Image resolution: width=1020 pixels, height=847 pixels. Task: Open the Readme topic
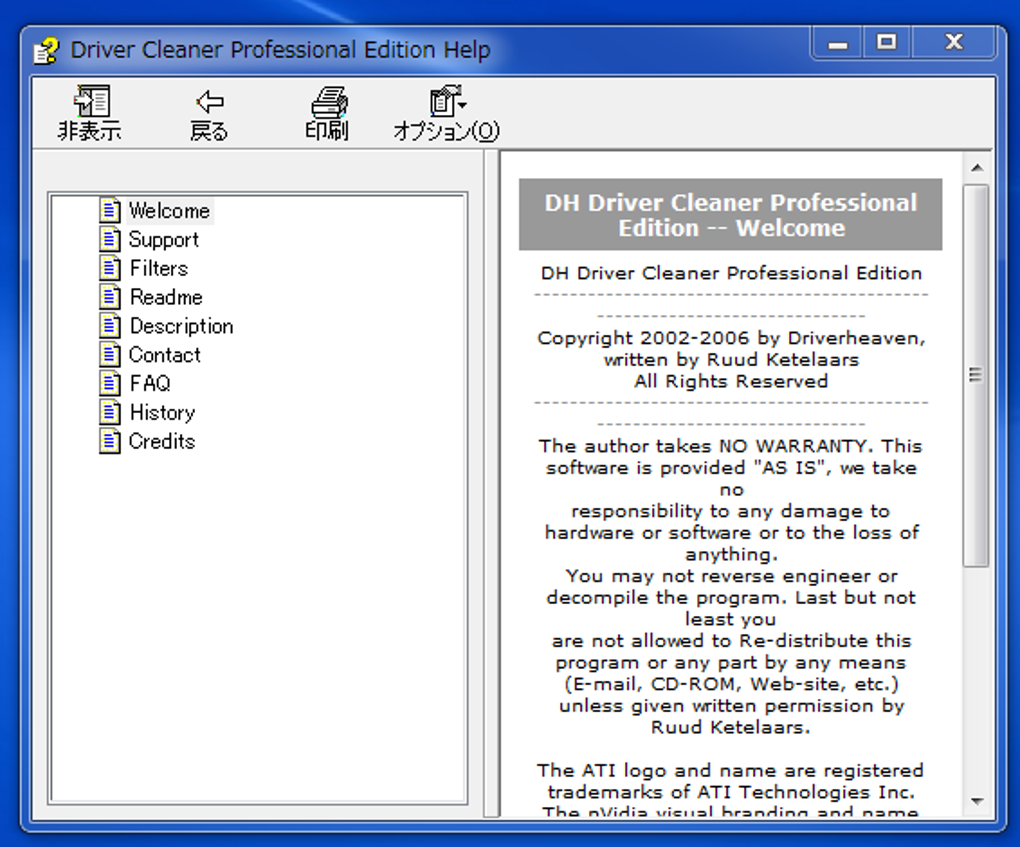tap(167, 297)
